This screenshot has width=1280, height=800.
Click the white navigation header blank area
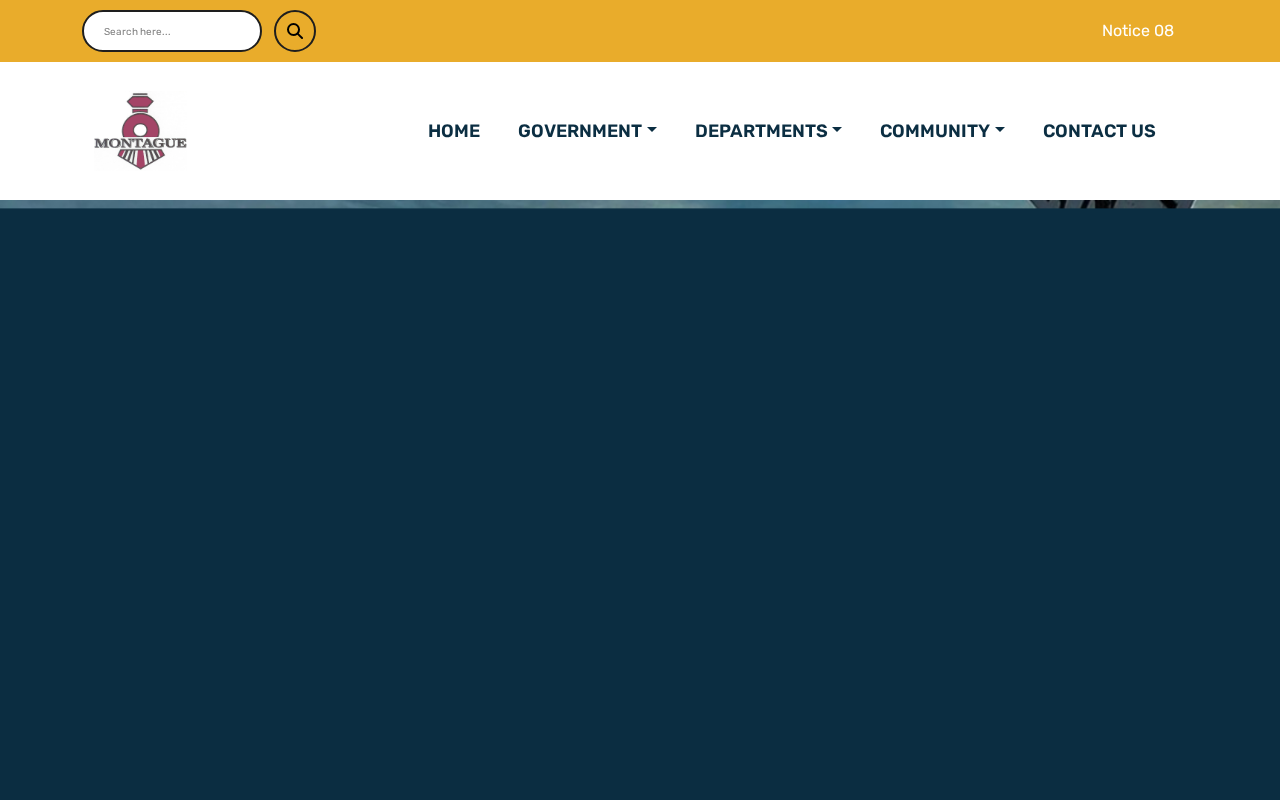pos(300,131)
